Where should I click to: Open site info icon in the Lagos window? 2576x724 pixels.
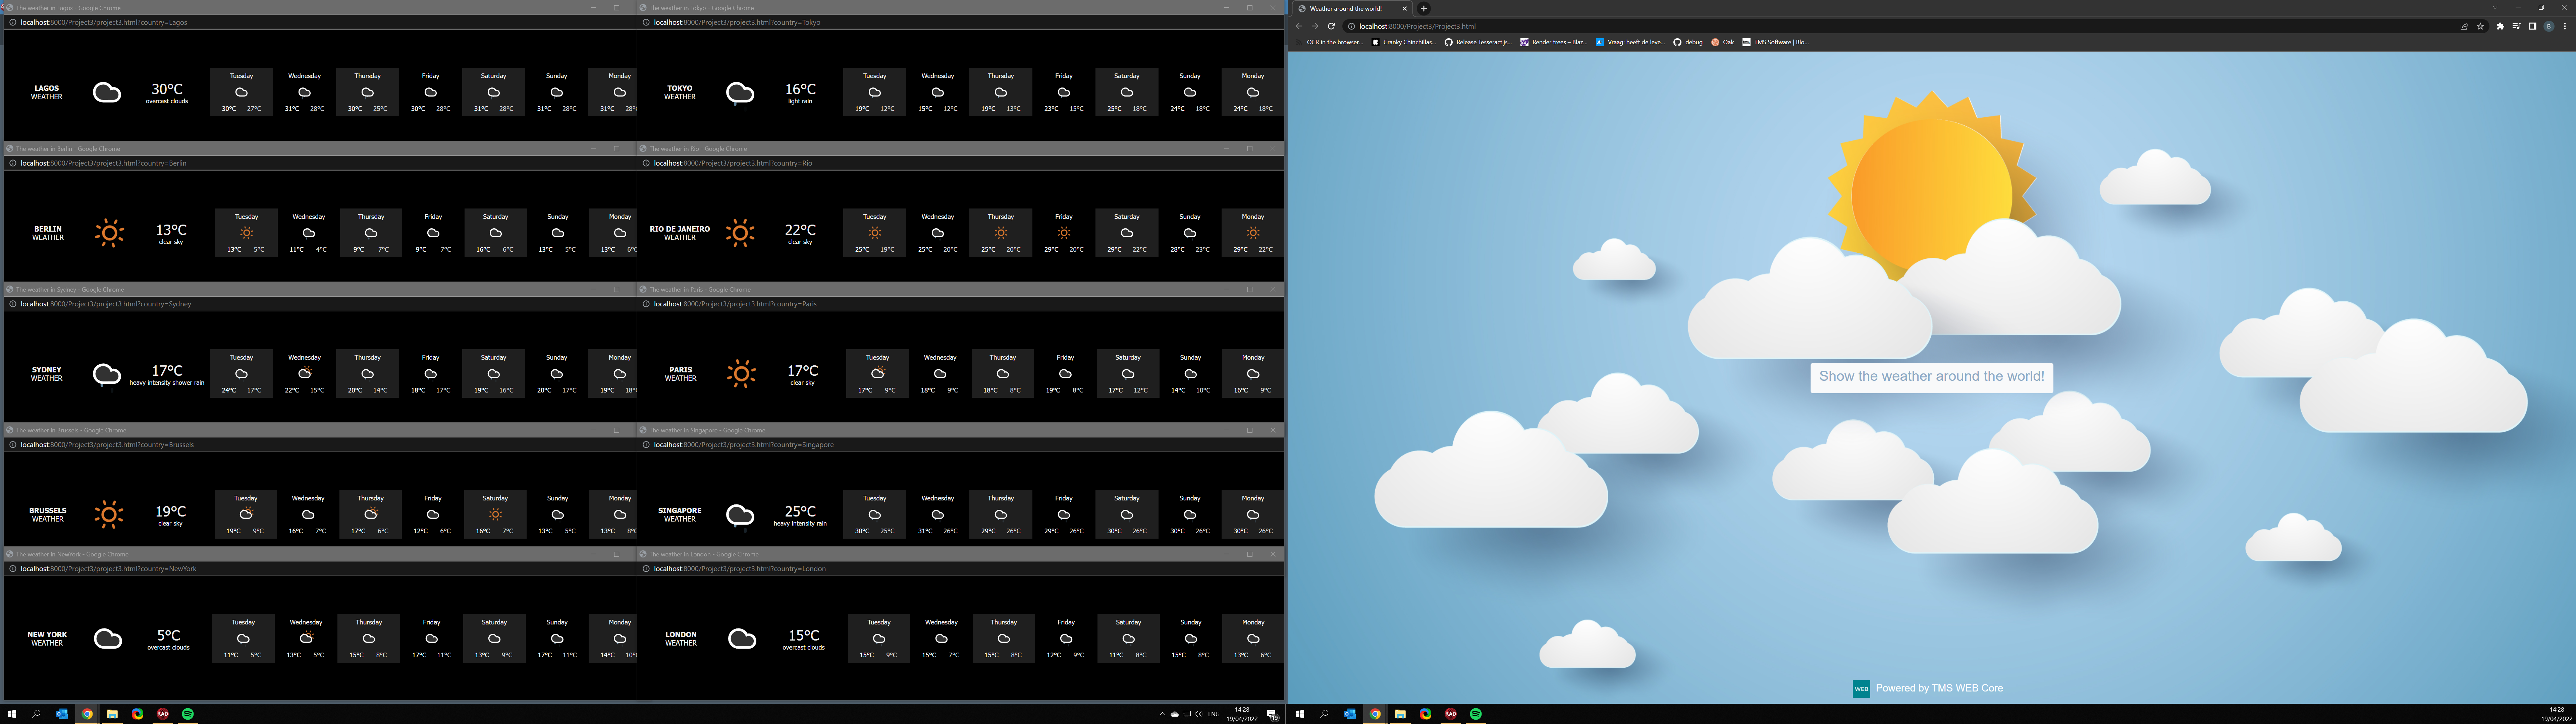coord(13,22)
